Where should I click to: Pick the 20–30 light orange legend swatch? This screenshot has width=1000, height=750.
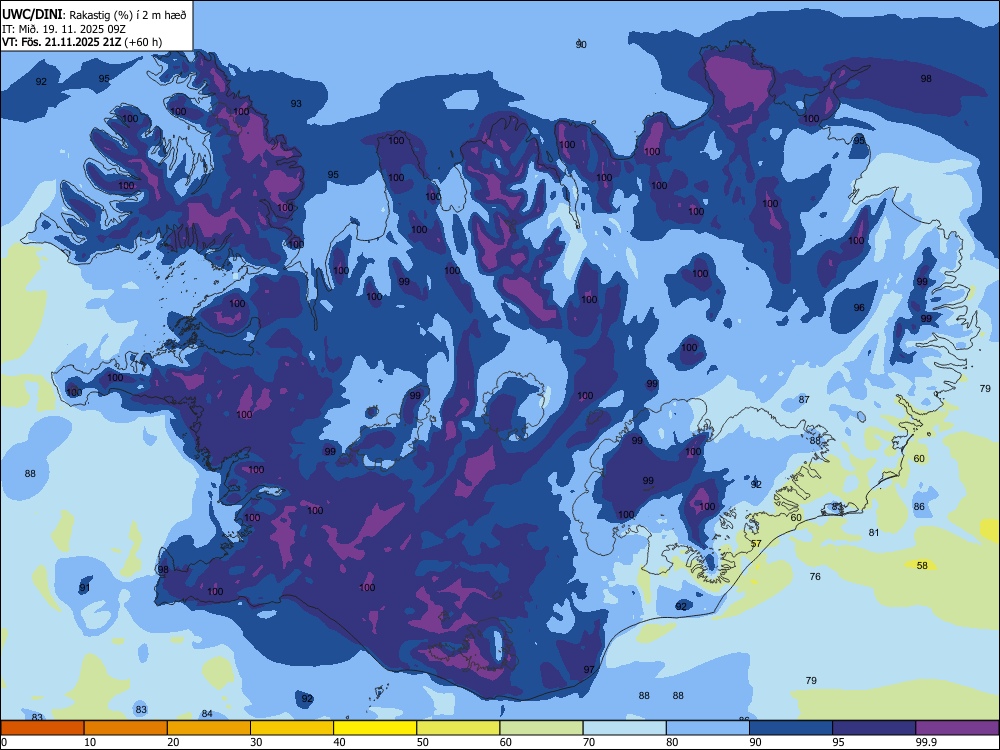[x=209, y=728]
